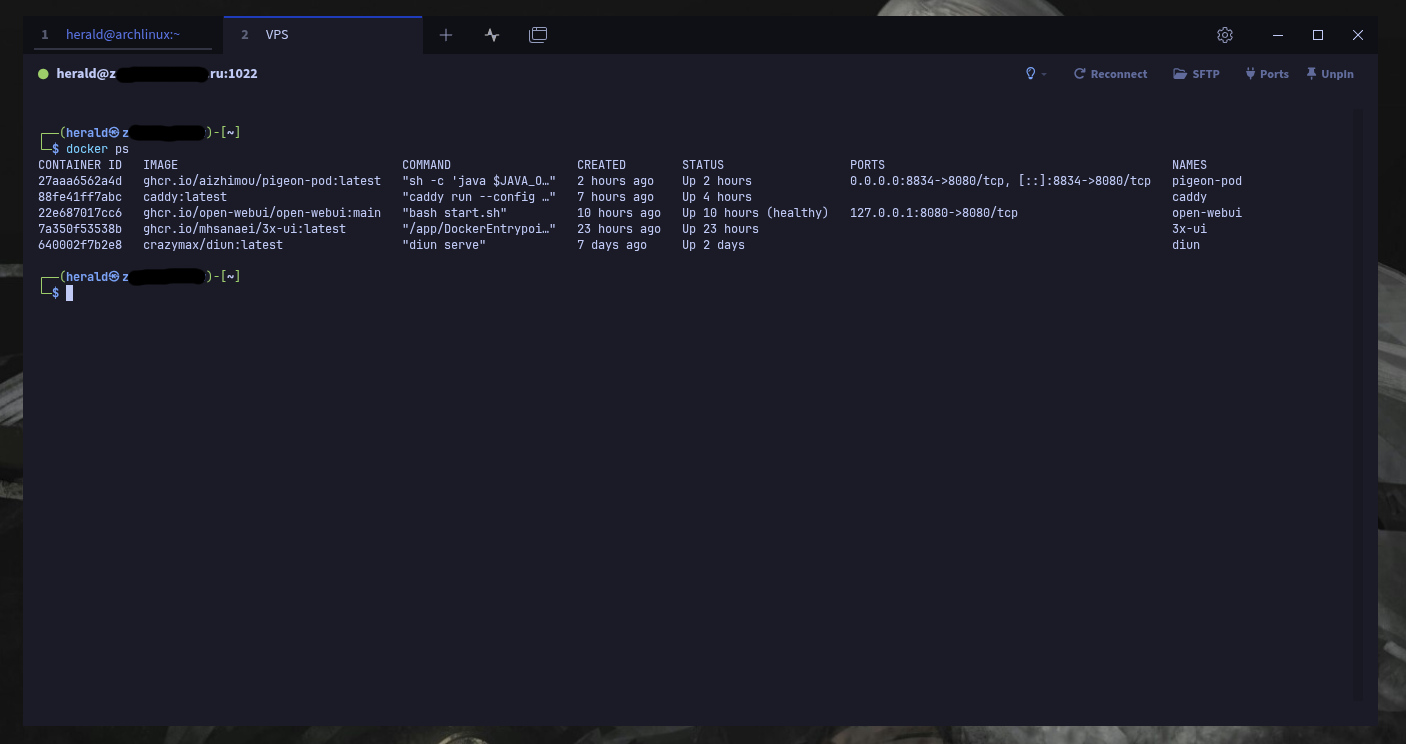The height and width of the screenshot is (744, 1406).
Task: Click the 'Up 2 days' status
Action: [x=714, y=245]
